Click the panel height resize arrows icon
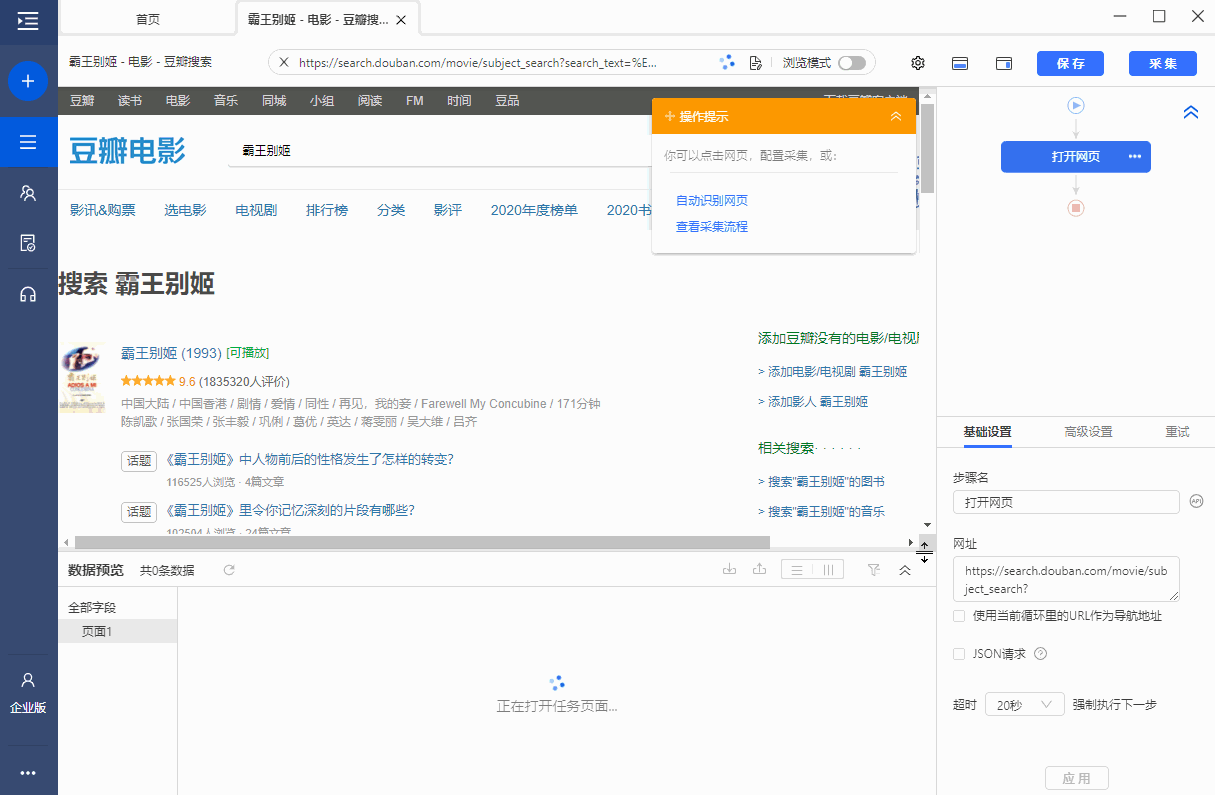 click(925, 551)
